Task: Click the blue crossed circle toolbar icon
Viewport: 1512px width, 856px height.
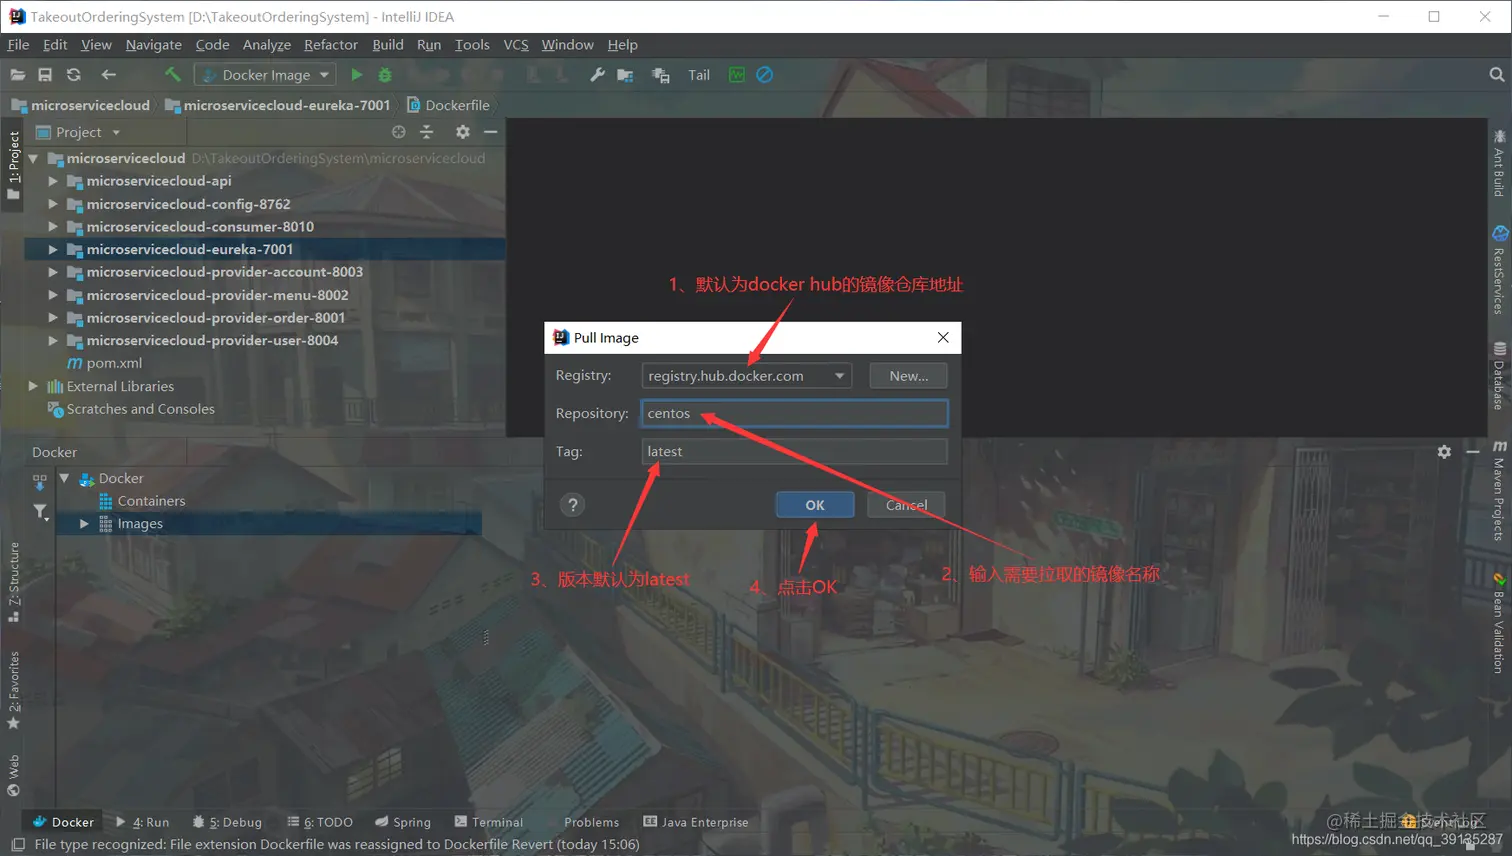Action: click(x=765, y=75)
